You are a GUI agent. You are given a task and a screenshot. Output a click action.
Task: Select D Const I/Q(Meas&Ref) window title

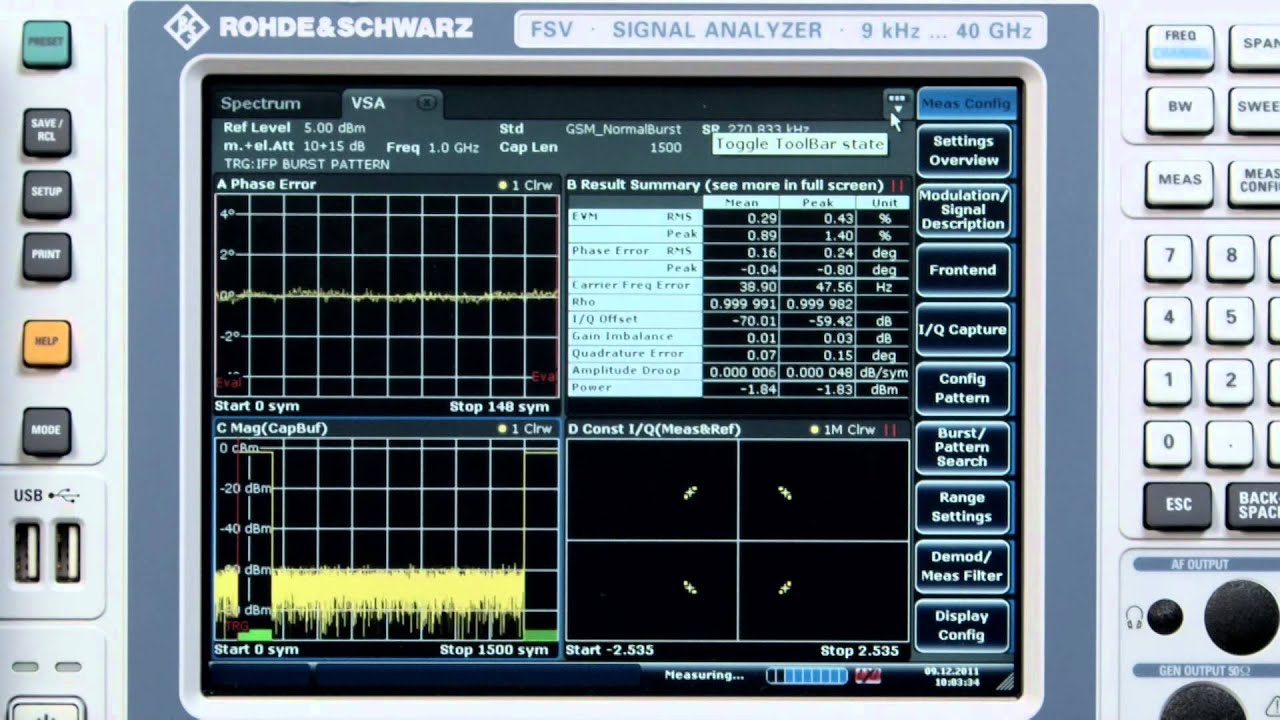(x=654, y=429)
